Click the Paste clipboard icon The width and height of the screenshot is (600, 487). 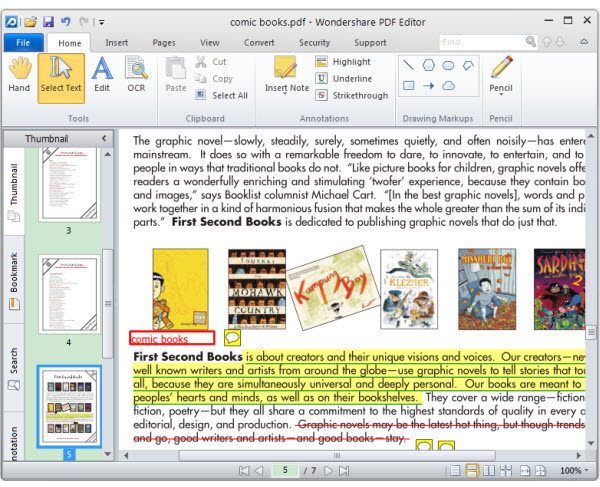pyautogui.click(x=176, y=75)
